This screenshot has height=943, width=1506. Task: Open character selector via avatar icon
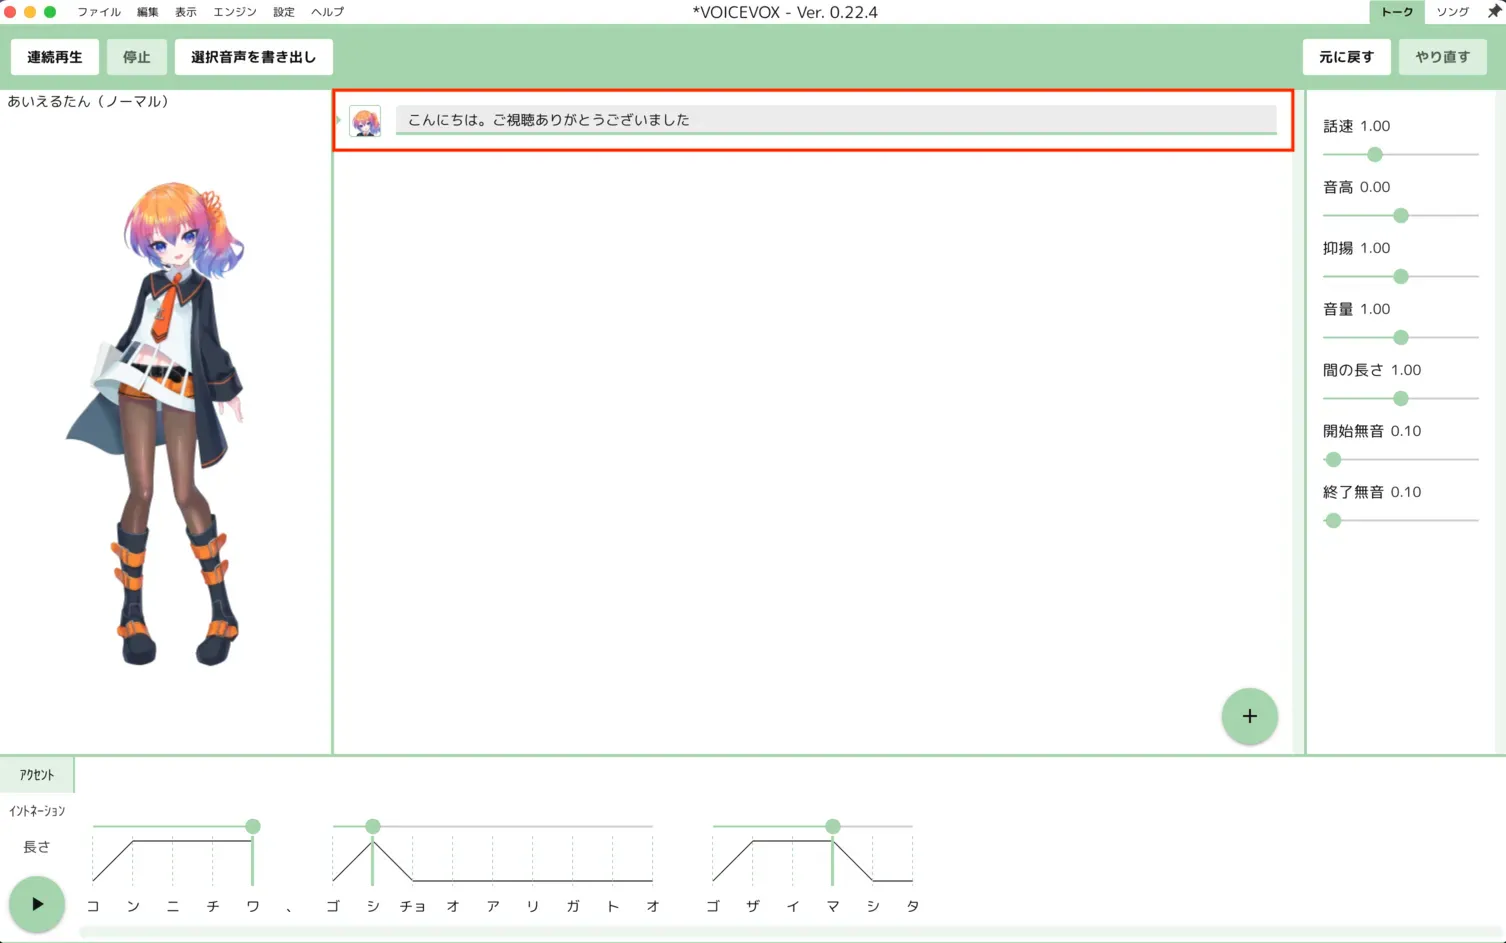coord(365,122)
